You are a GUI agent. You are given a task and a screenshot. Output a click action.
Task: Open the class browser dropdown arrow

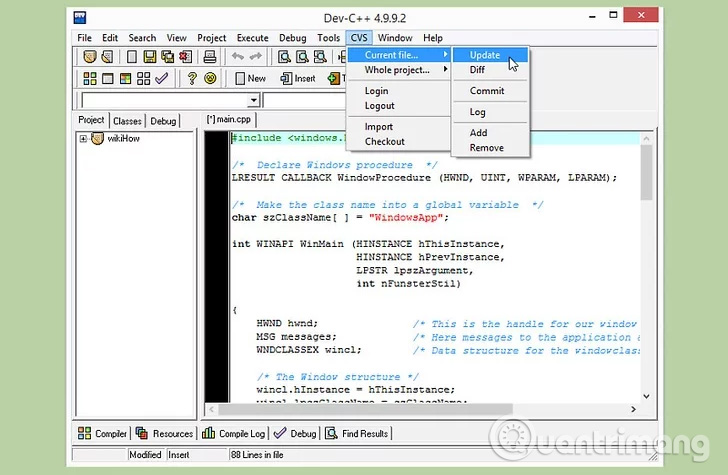253,100
